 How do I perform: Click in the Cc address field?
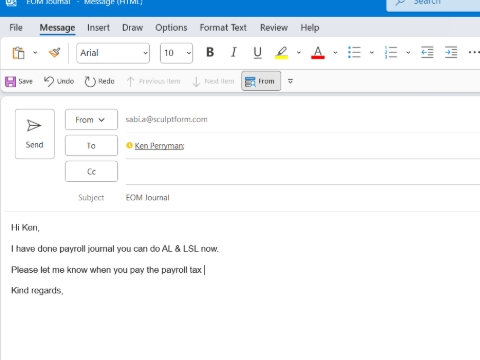(x=303, y=171)
